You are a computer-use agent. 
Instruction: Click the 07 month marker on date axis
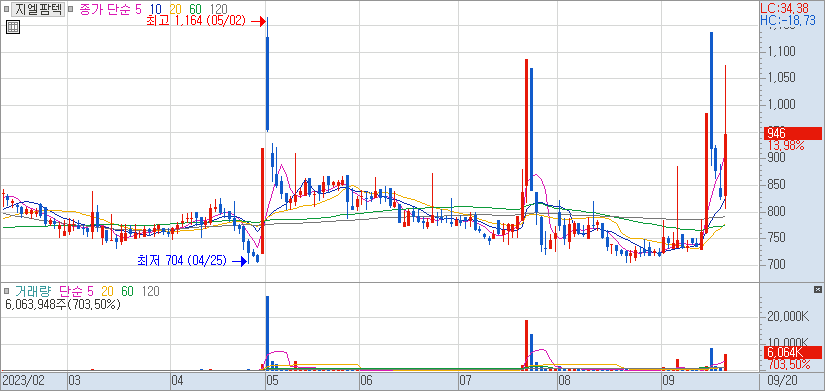tap(465, 380)
